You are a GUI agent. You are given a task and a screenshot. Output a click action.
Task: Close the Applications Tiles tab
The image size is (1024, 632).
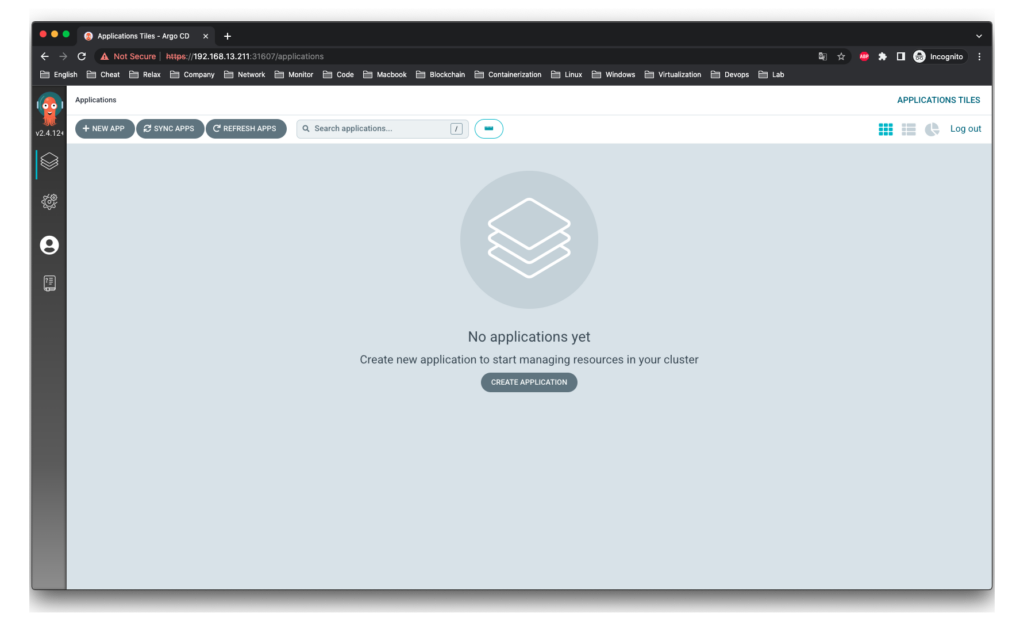pyautogui.click(x=205, y=37)
